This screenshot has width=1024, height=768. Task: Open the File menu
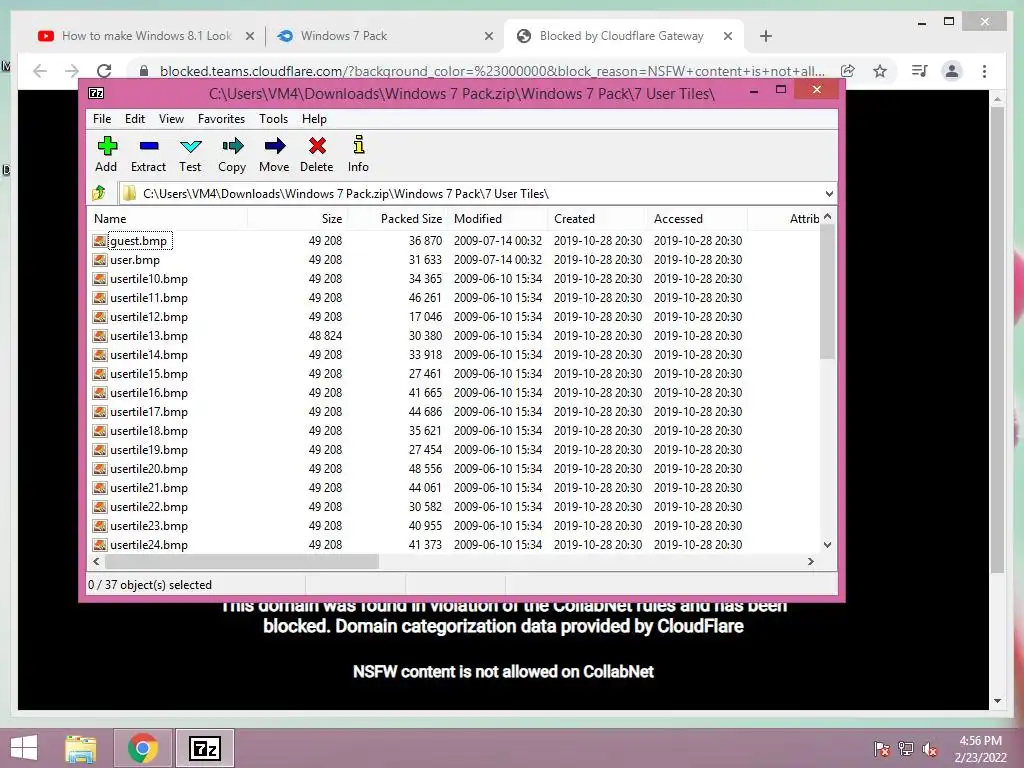click(x=102, y=119)
